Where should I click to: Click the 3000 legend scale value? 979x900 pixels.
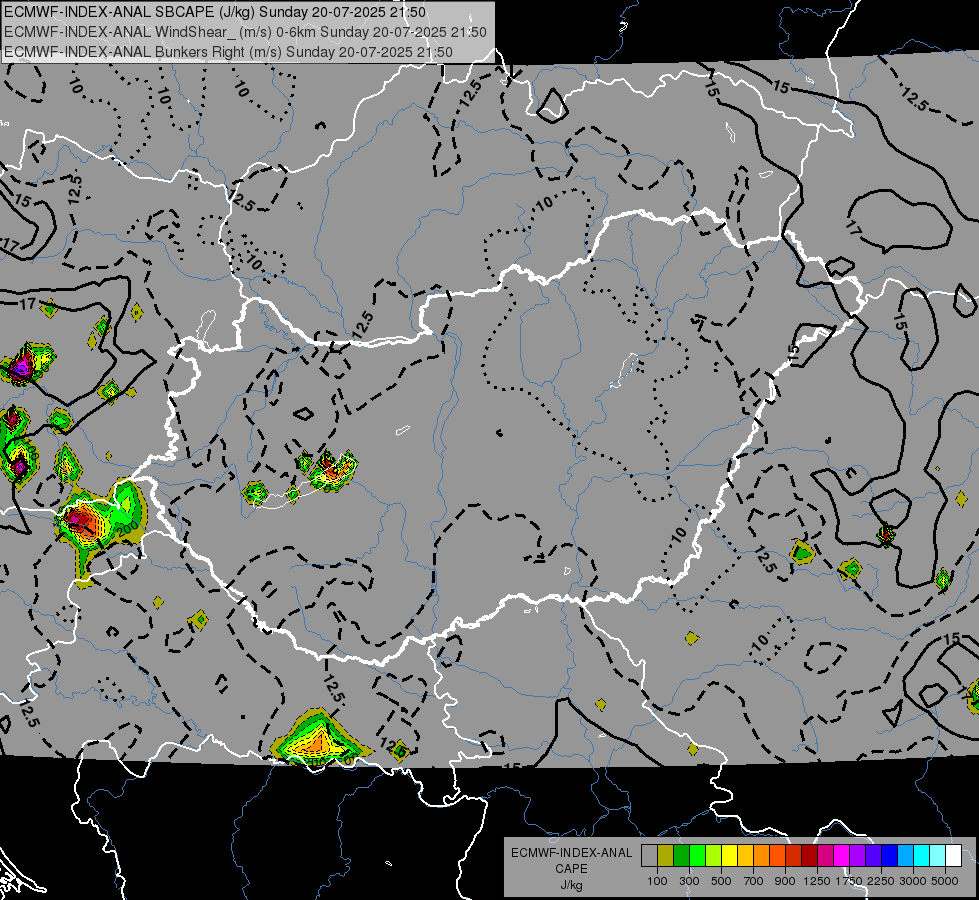click(x=913, y=881)
